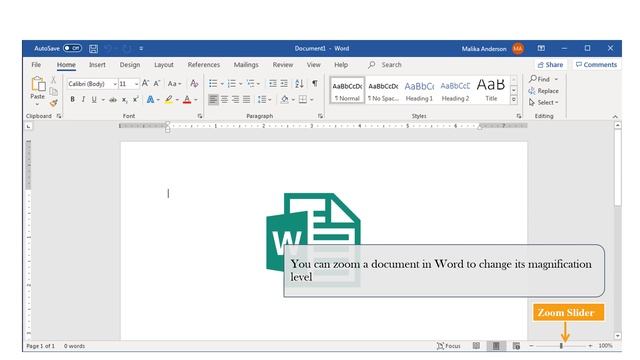This screenshot has height=360, width=640.
Task: Increase paragraph indent
Action: 284,84
